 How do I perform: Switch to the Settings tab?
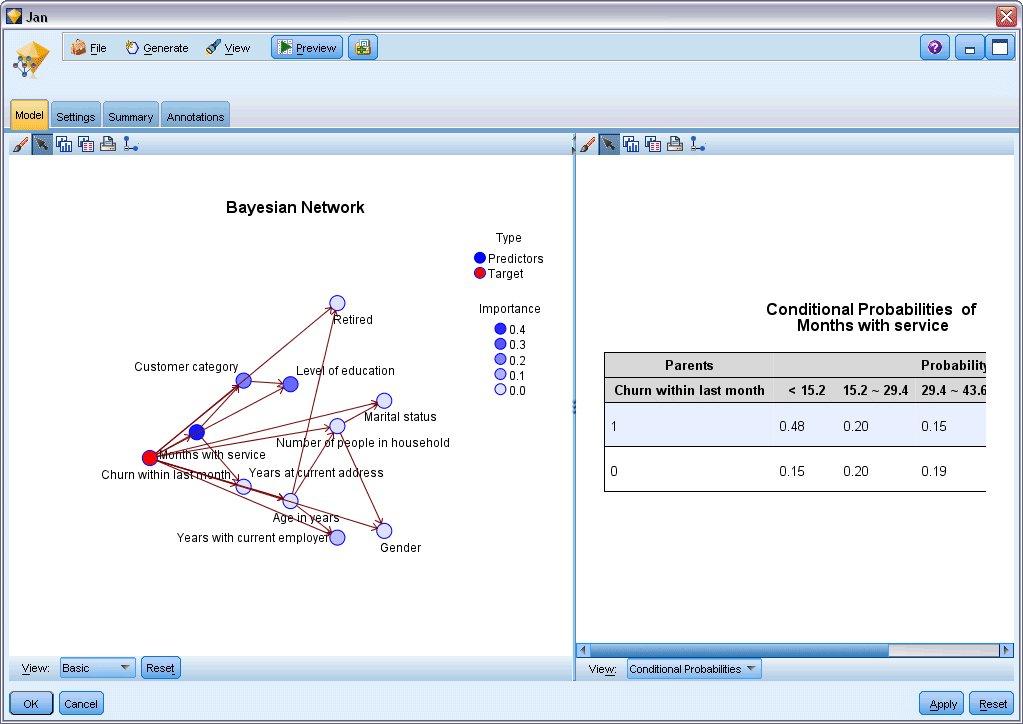click(76, 117)
